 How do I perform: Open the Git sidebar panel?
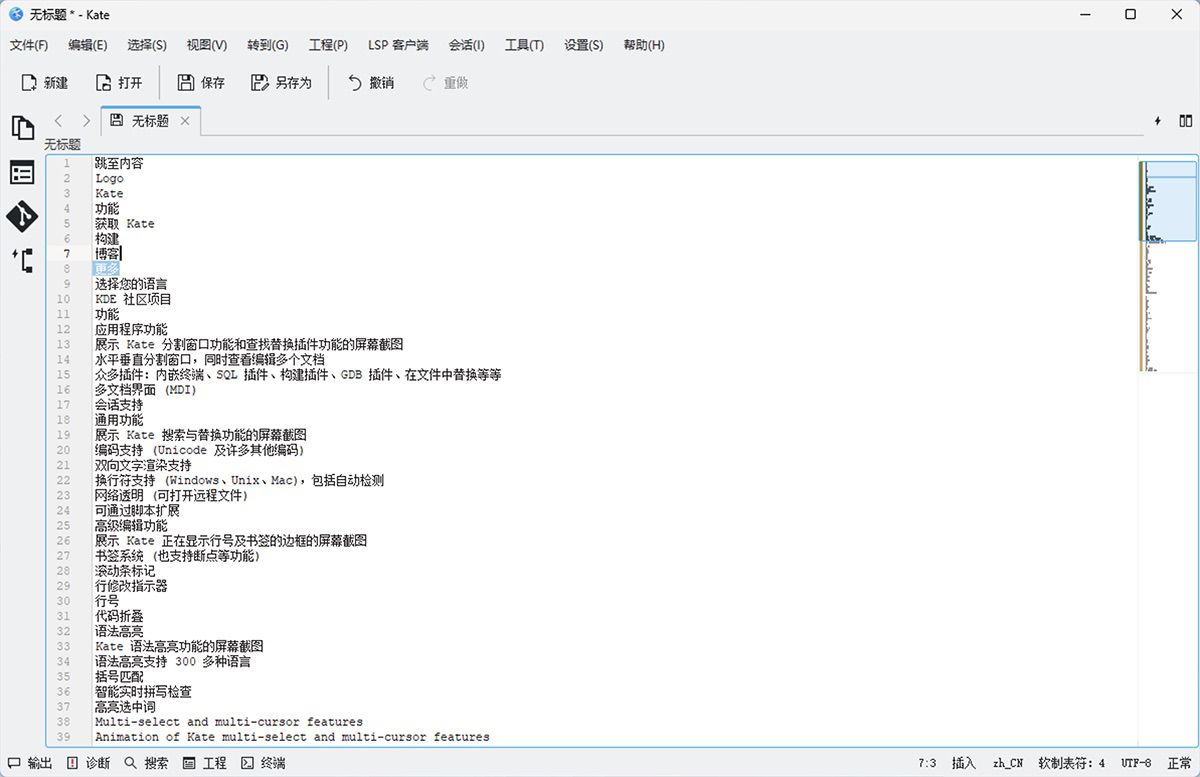(22, 216)
